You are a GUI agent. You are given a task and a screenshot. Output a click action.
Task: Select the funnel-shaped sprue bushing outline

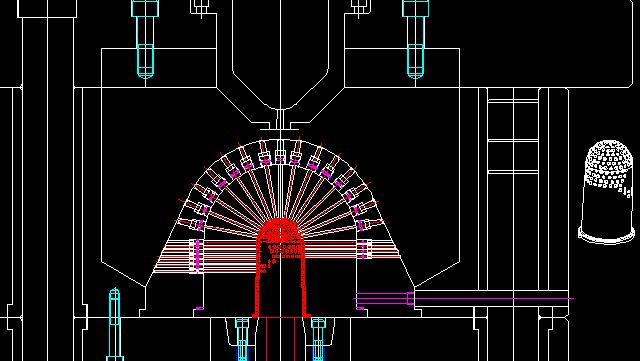pos(280,65)
